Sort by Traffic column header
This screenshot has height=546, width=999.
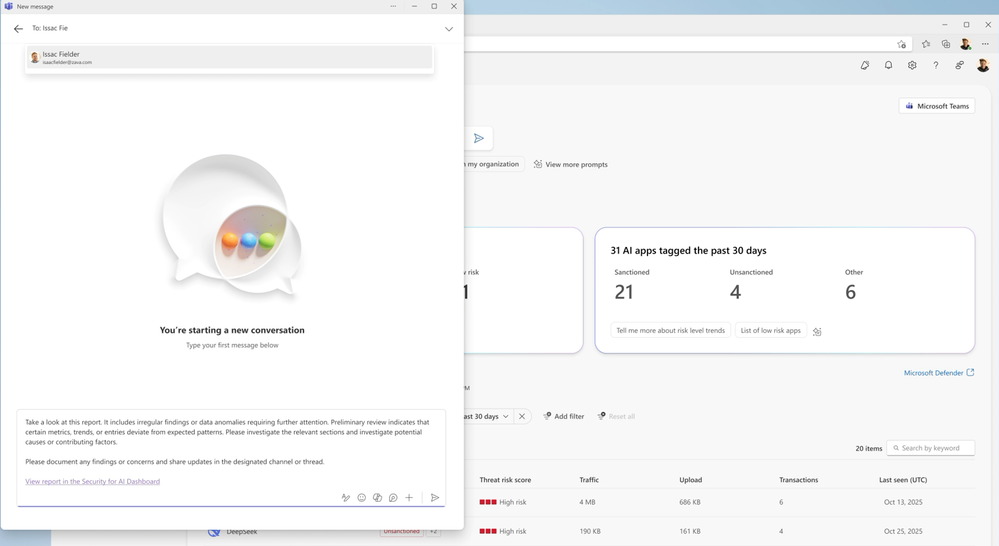coord(589,480)
